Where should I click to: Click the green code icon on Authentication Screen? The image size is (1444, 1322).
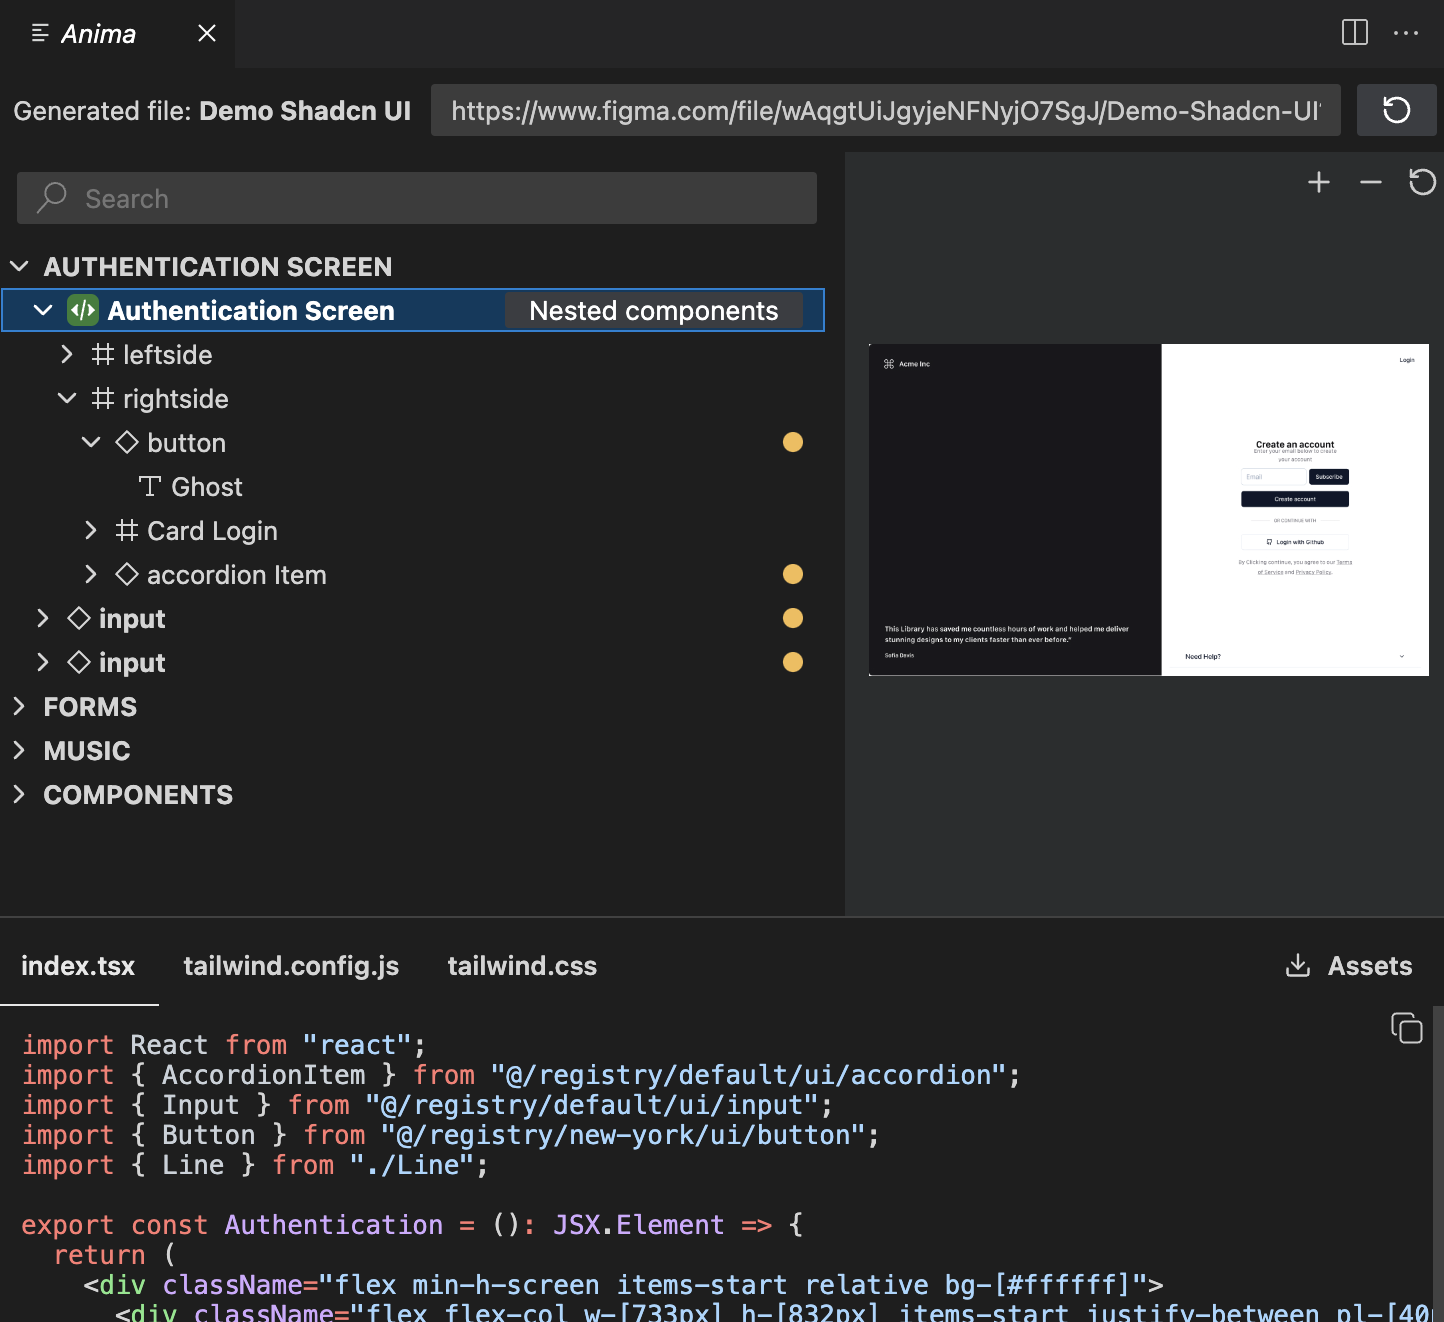coord(82,311)
